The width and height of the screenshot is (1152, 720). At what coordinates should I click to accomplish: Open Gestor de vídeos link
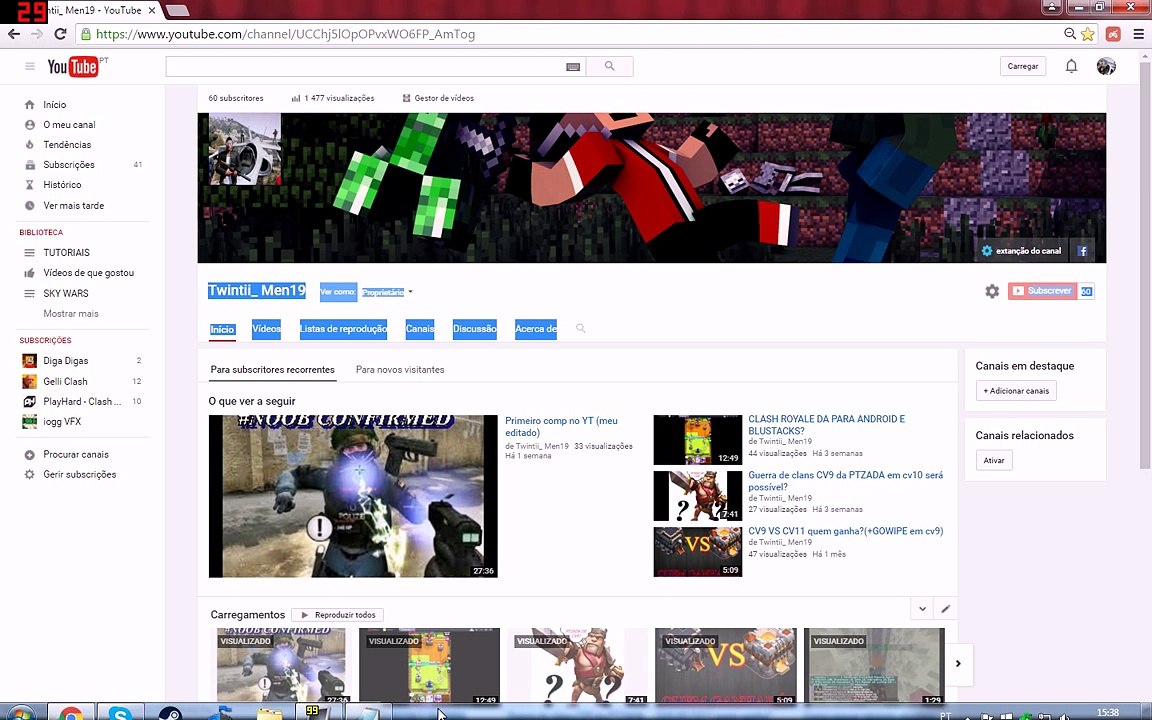(x=438, y=98)
